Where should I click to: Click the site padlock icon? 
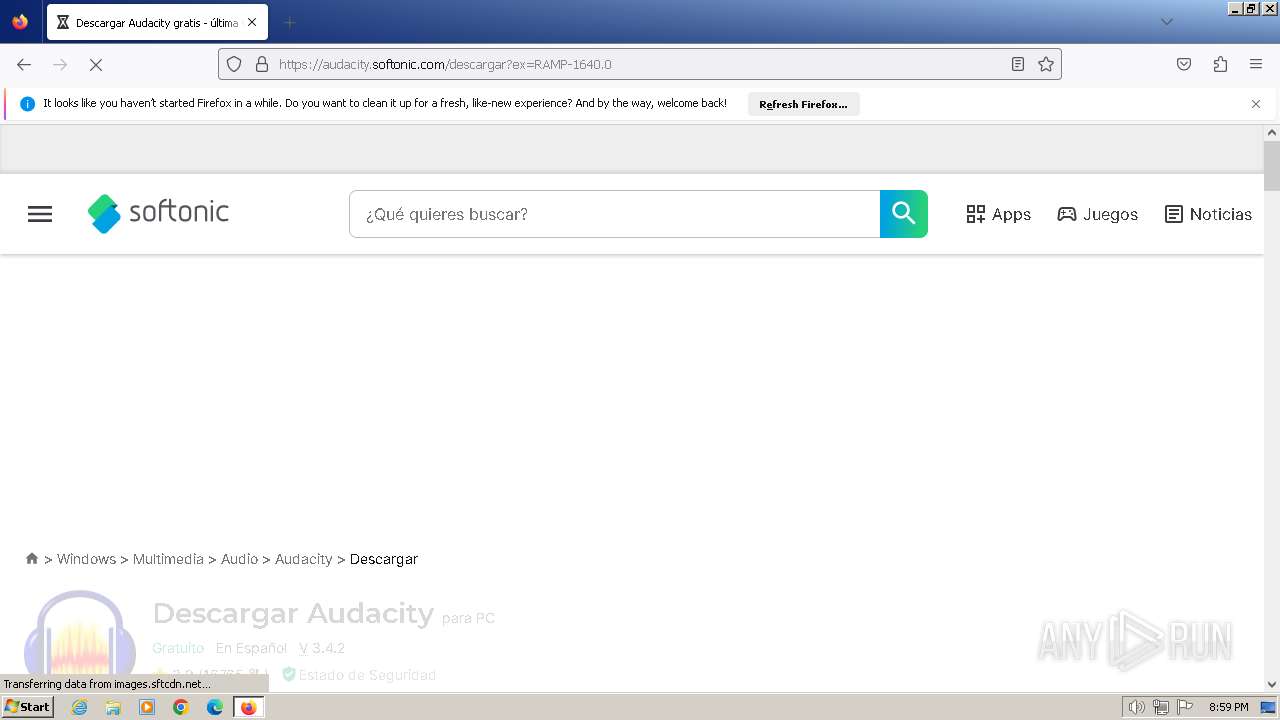[262, 64]
